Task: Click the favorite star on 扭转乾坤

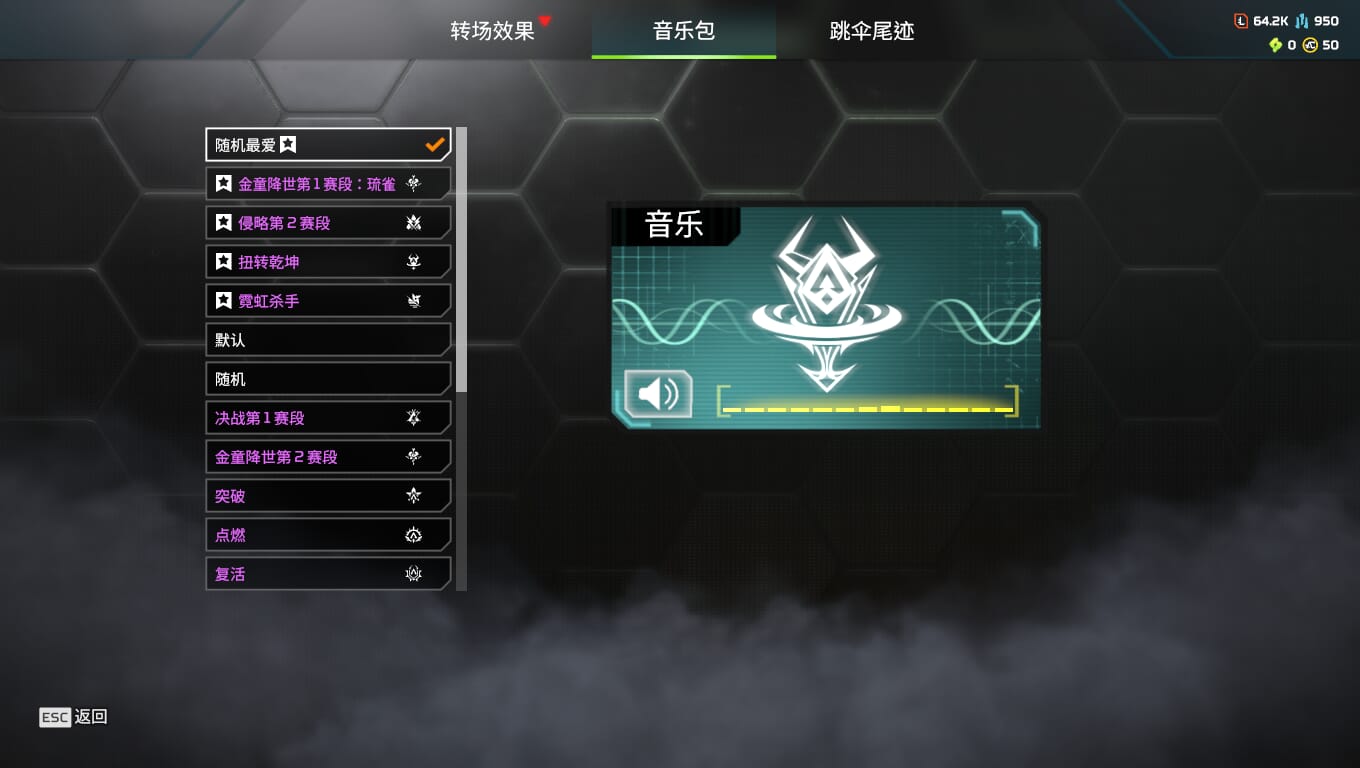Action: click(x=224, y=262)
